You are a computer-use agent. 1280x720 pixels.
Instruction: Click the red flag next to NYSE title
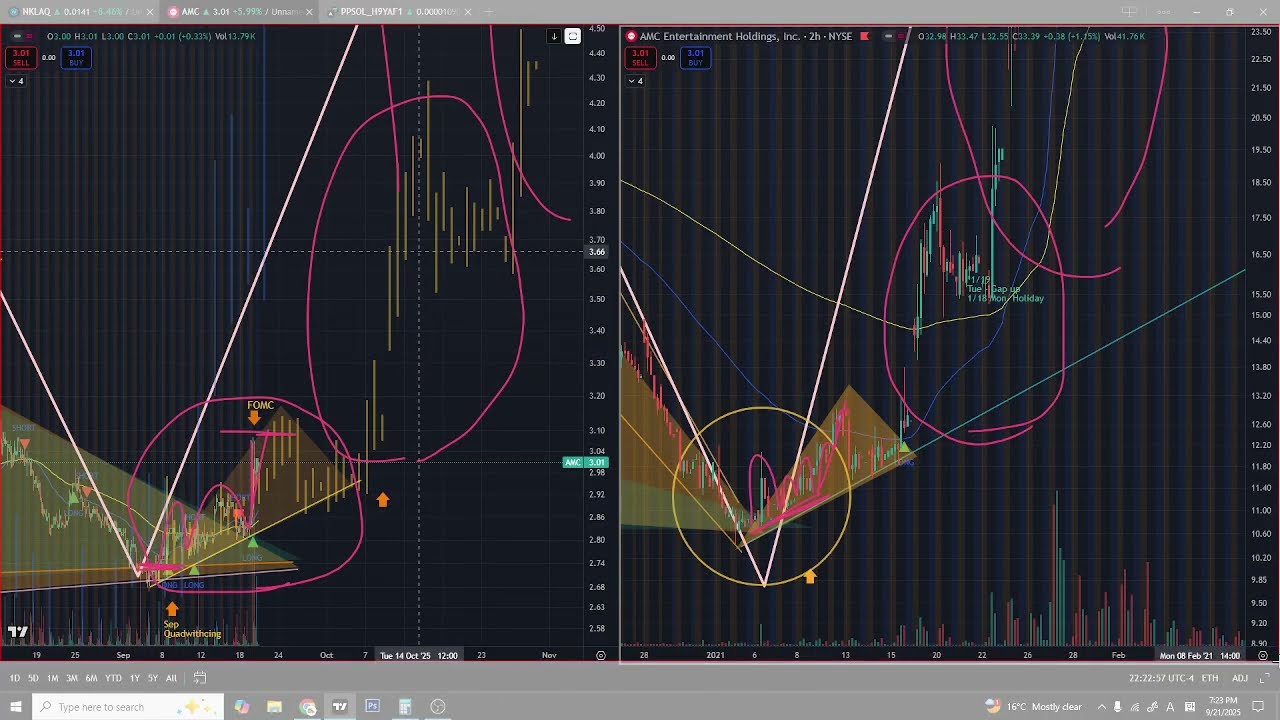[x=864, y=36]
